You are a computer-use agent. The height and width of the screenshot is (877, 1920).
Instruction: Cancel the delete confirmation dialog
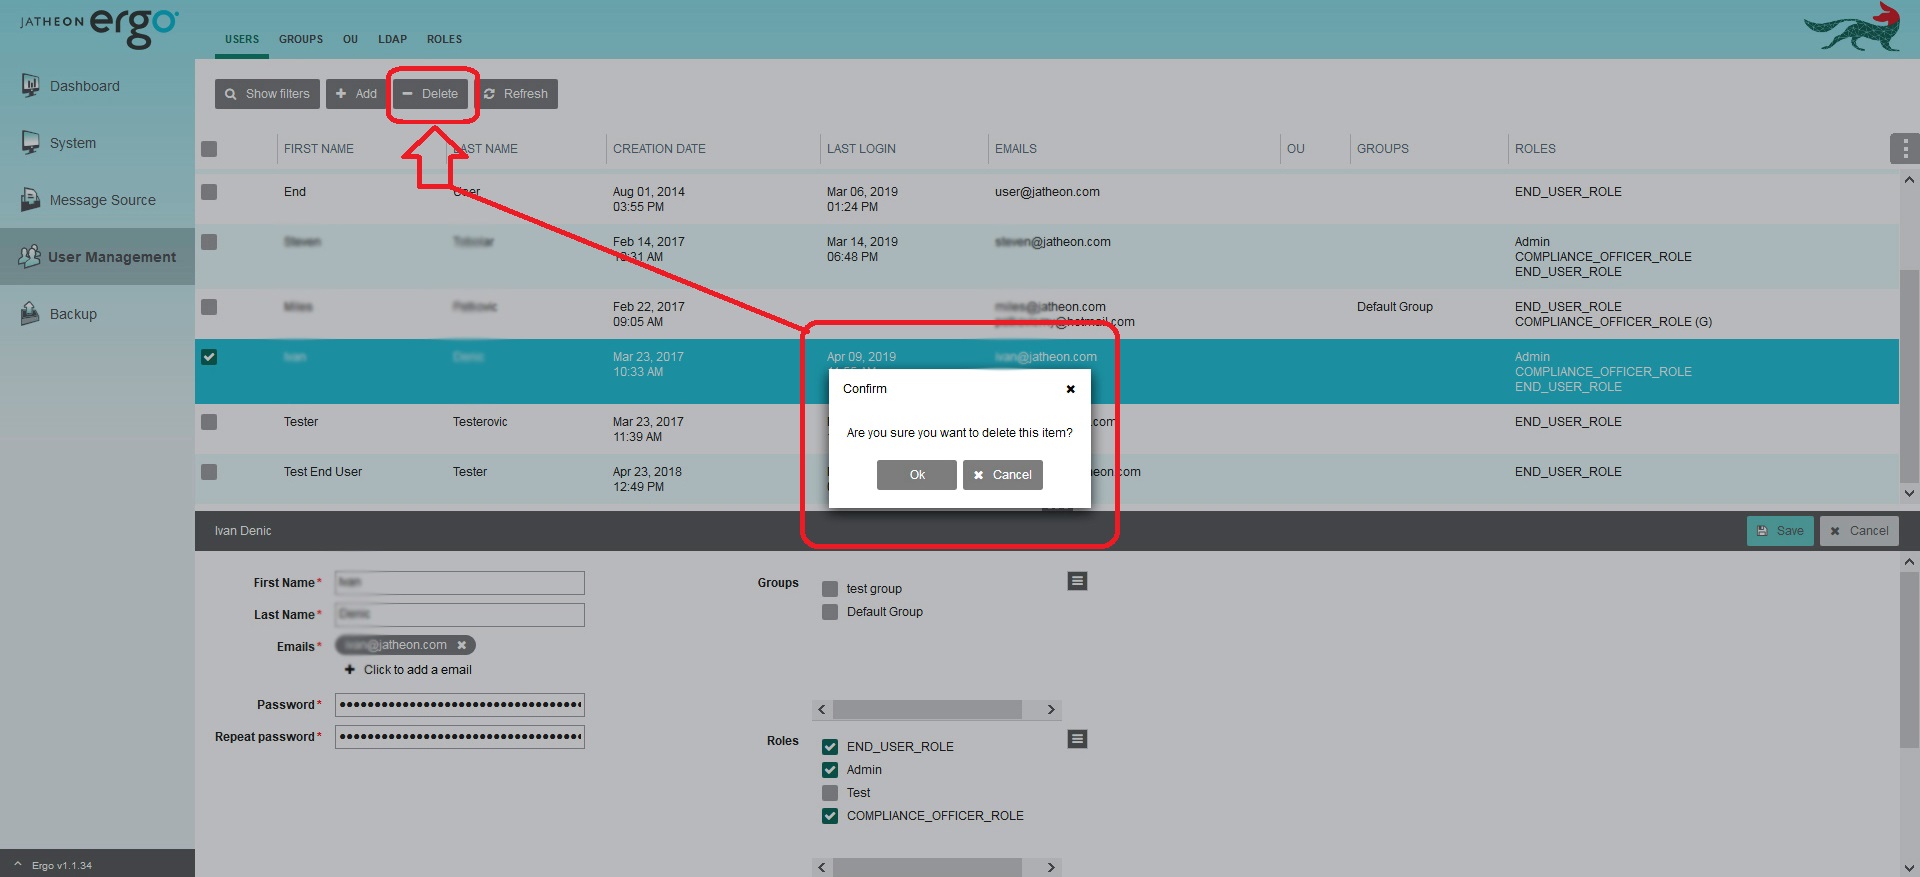coord(1003,475)
